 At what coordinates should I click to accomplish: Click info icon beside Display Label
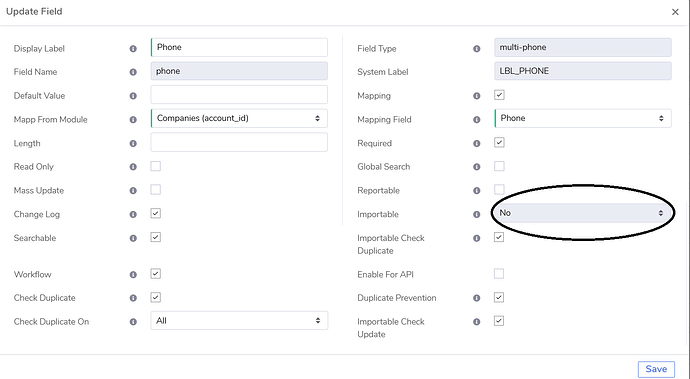point(133,49)
